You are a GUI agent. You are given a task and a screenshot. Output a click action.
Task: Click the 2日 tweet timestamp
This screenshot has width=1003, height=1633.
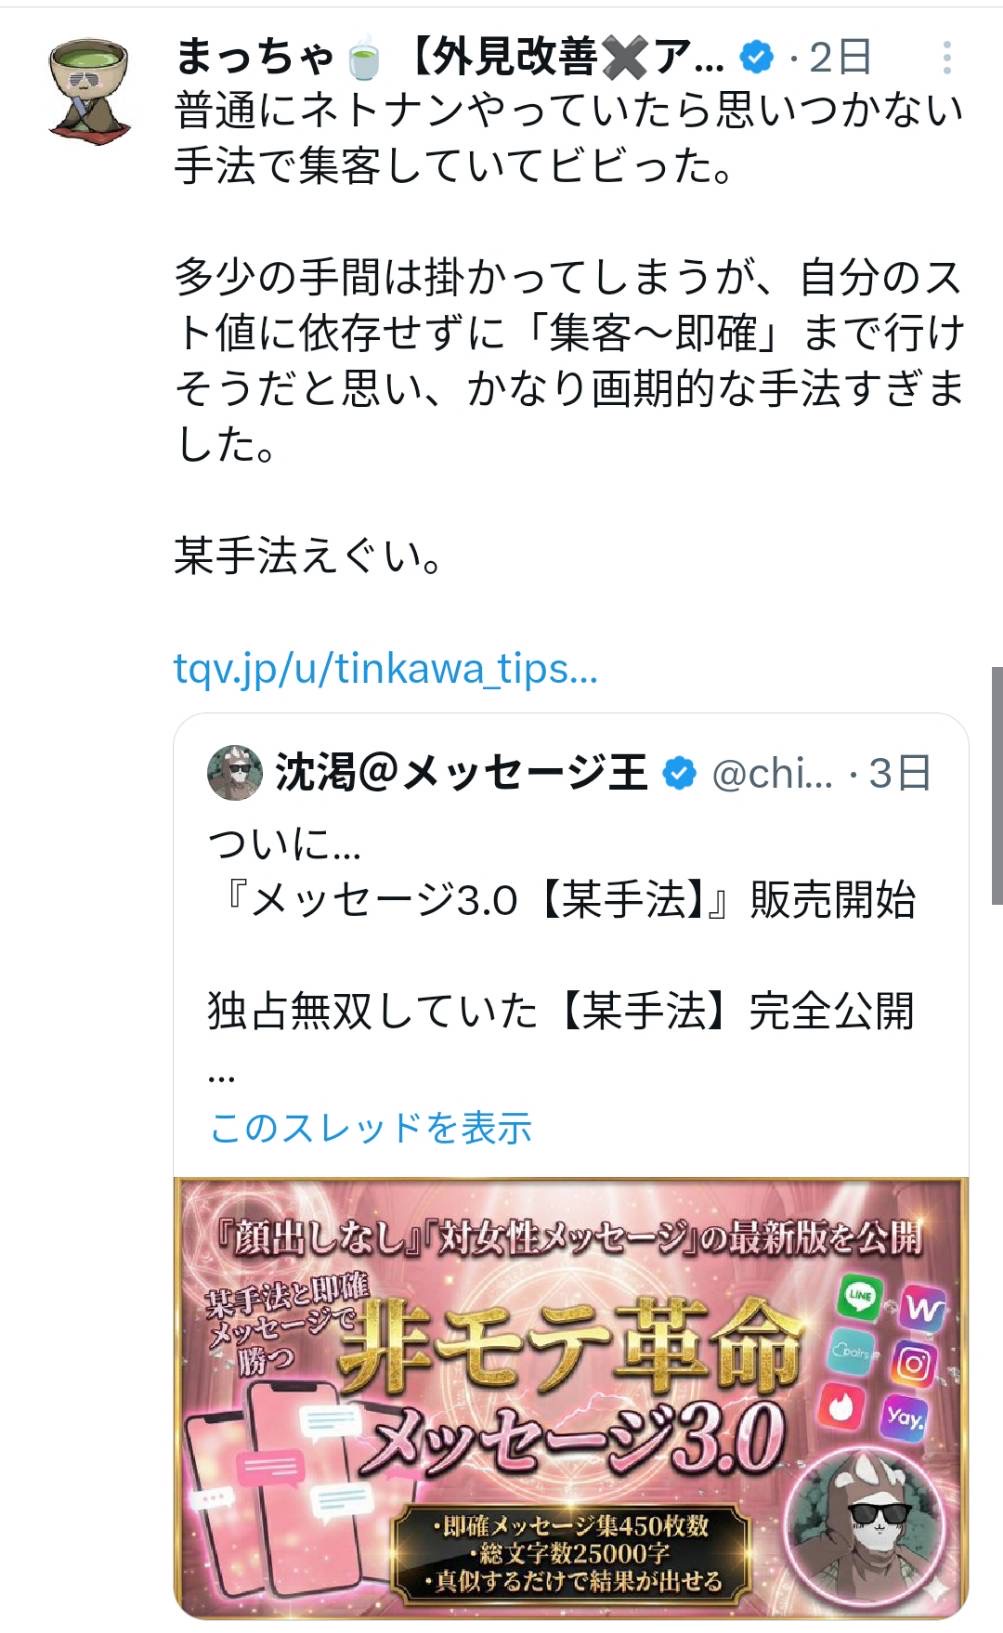(839, 58)
